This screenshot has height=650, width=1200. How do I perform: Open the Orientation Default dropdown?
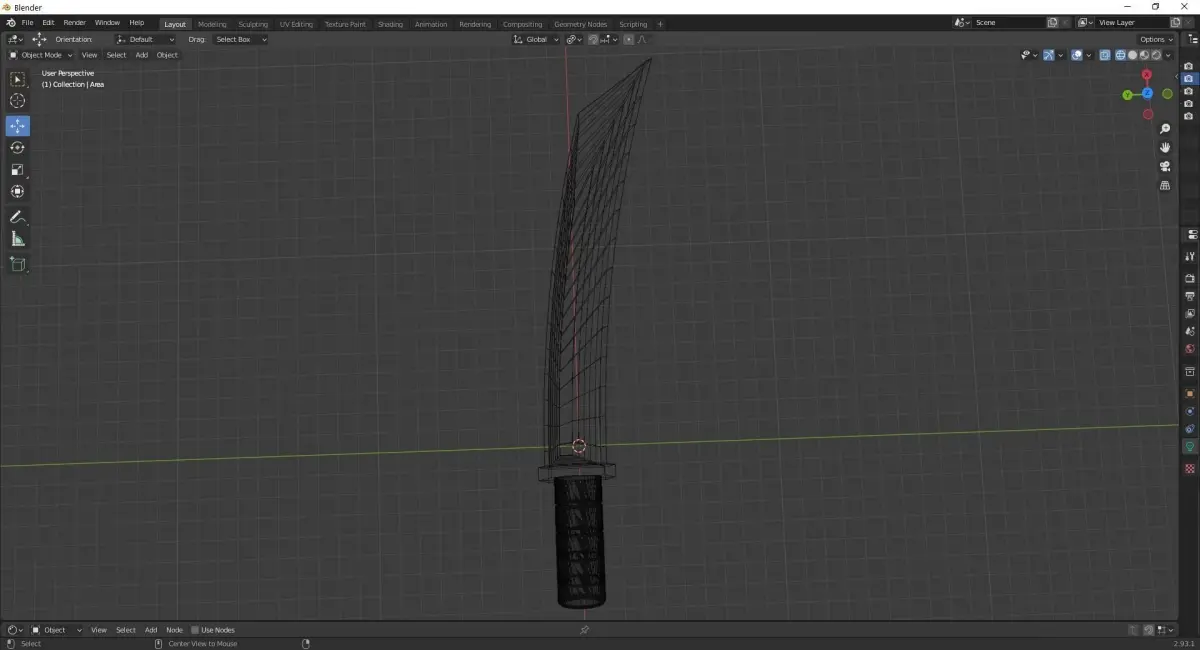(x=145, y=39)
